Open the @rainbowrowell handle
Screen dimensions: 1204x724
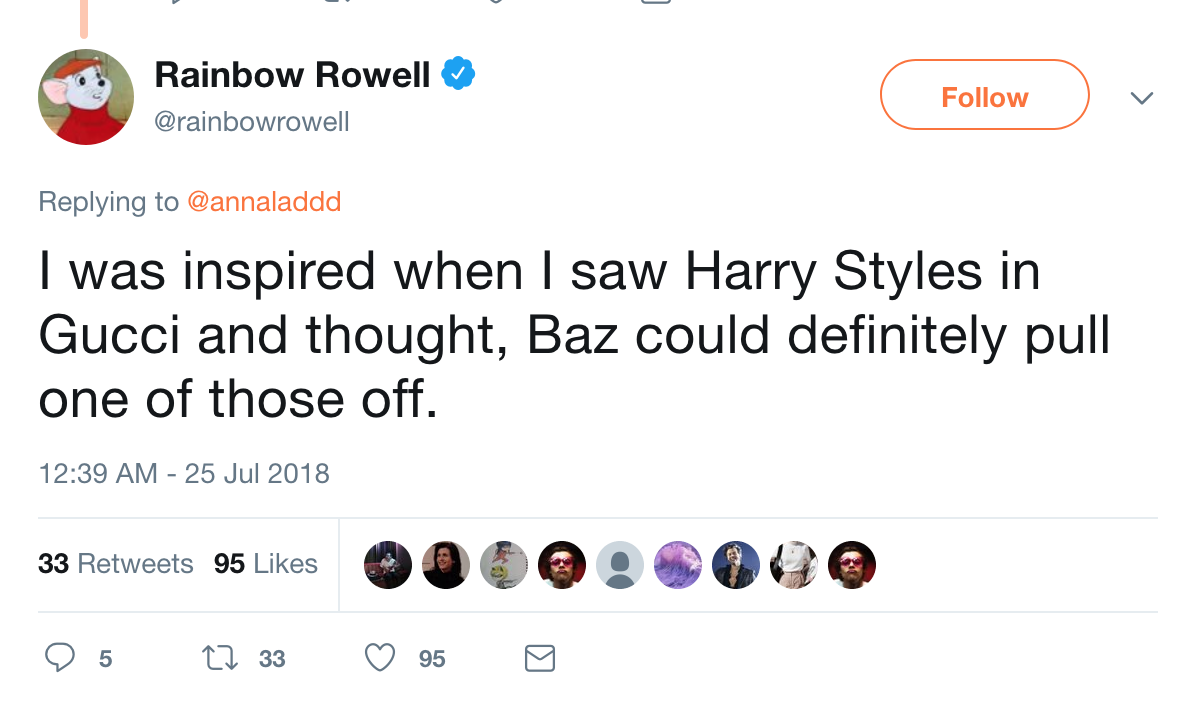tap(251, 122)
